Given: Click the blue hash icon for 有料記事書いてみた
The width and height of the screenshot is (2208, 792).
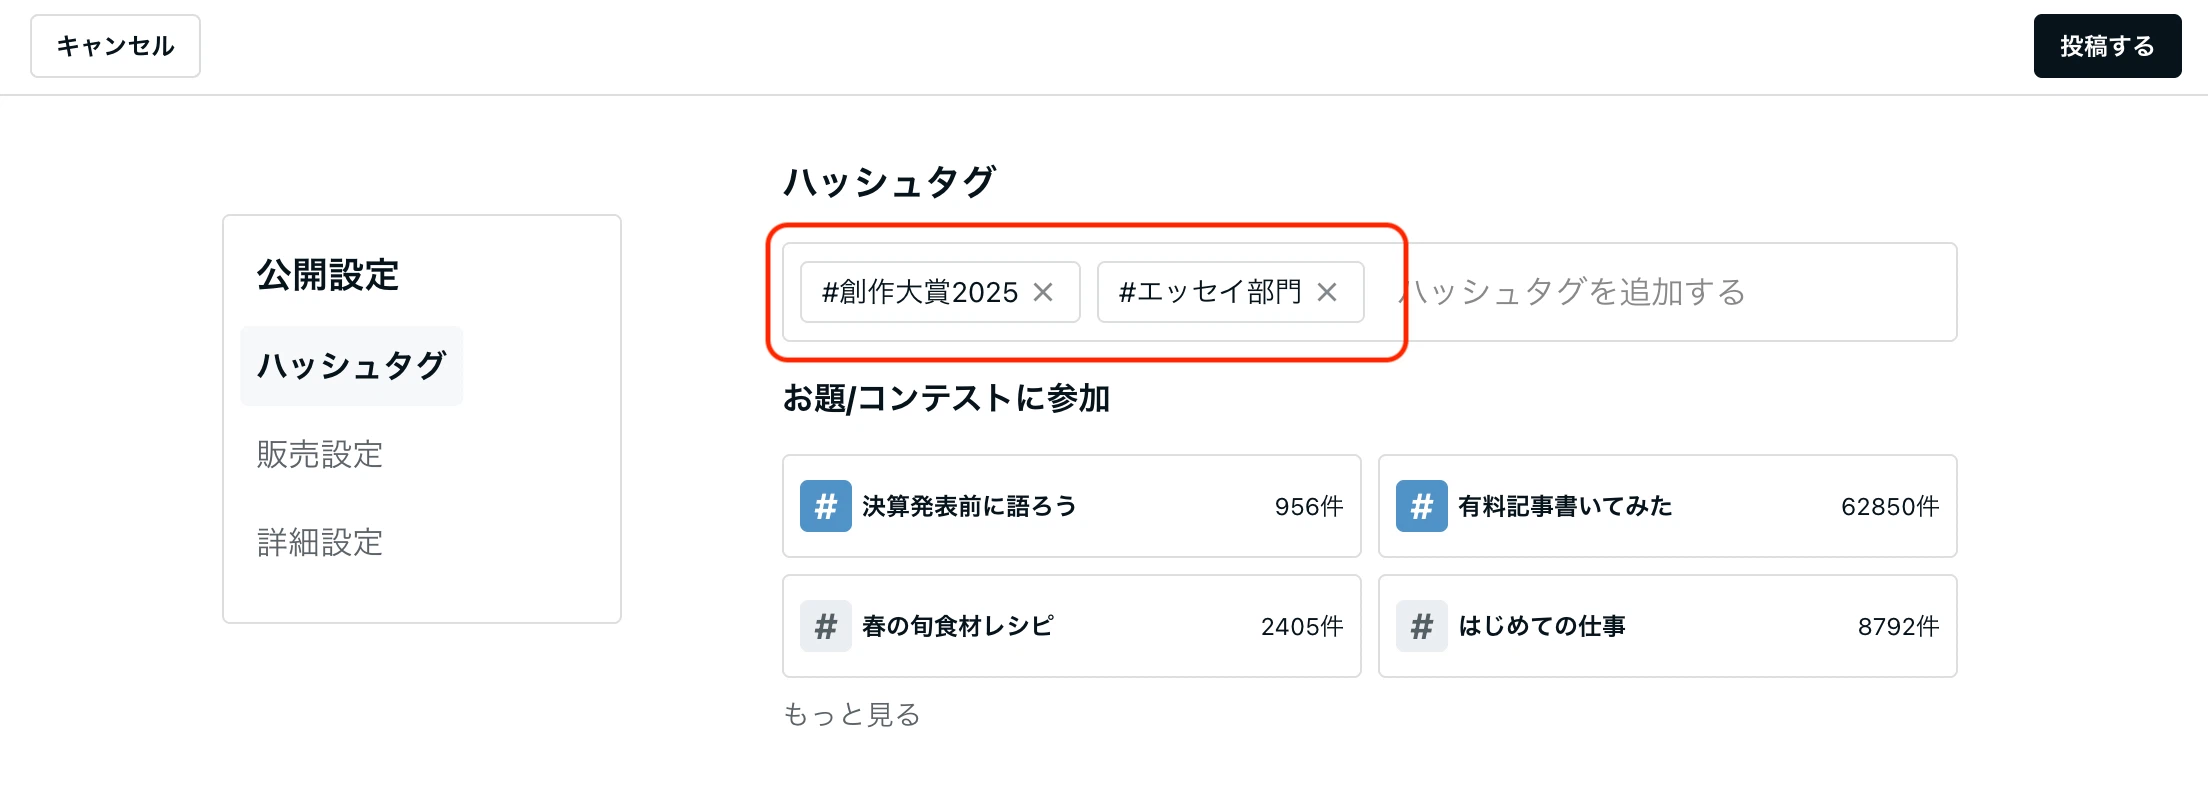Looking at the screenshot, I should [1422, 506].
